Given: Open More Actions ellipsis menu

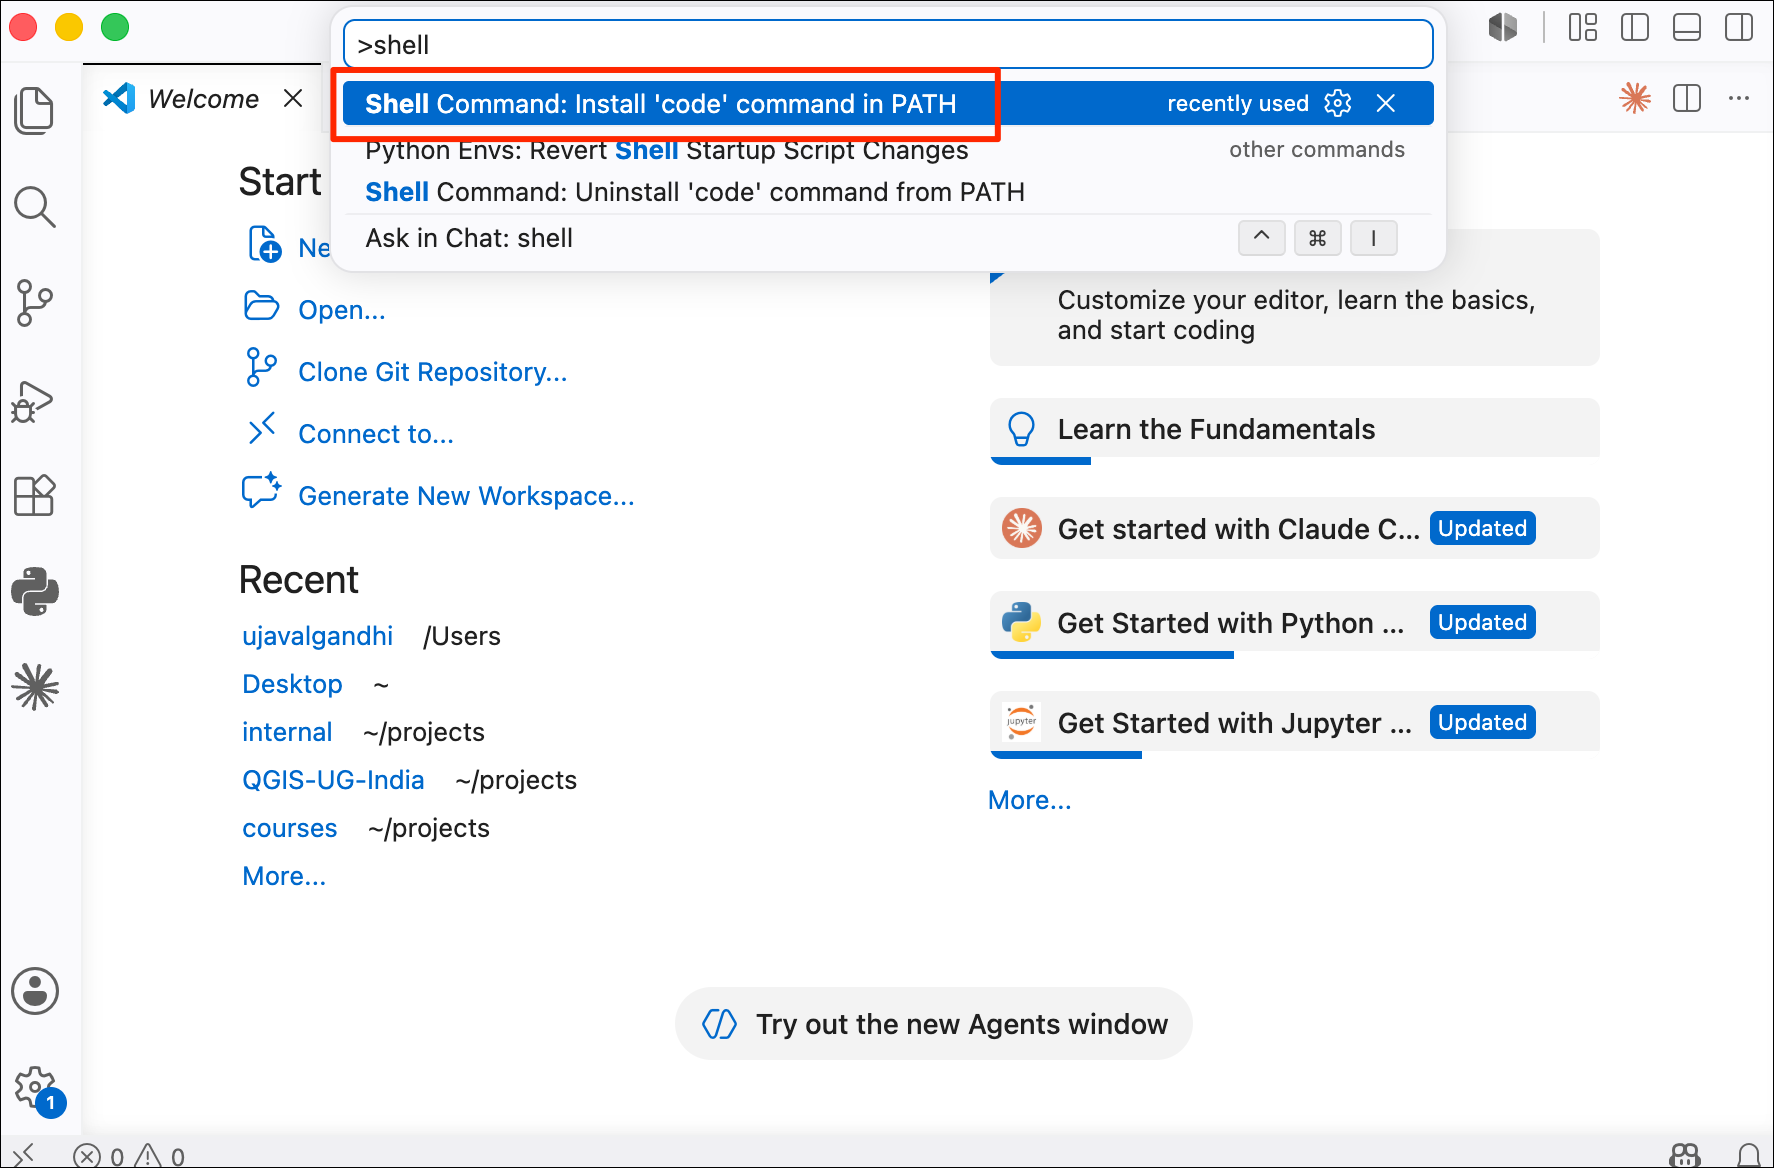Looking at the screenshot, I should tap(1739, 98).
